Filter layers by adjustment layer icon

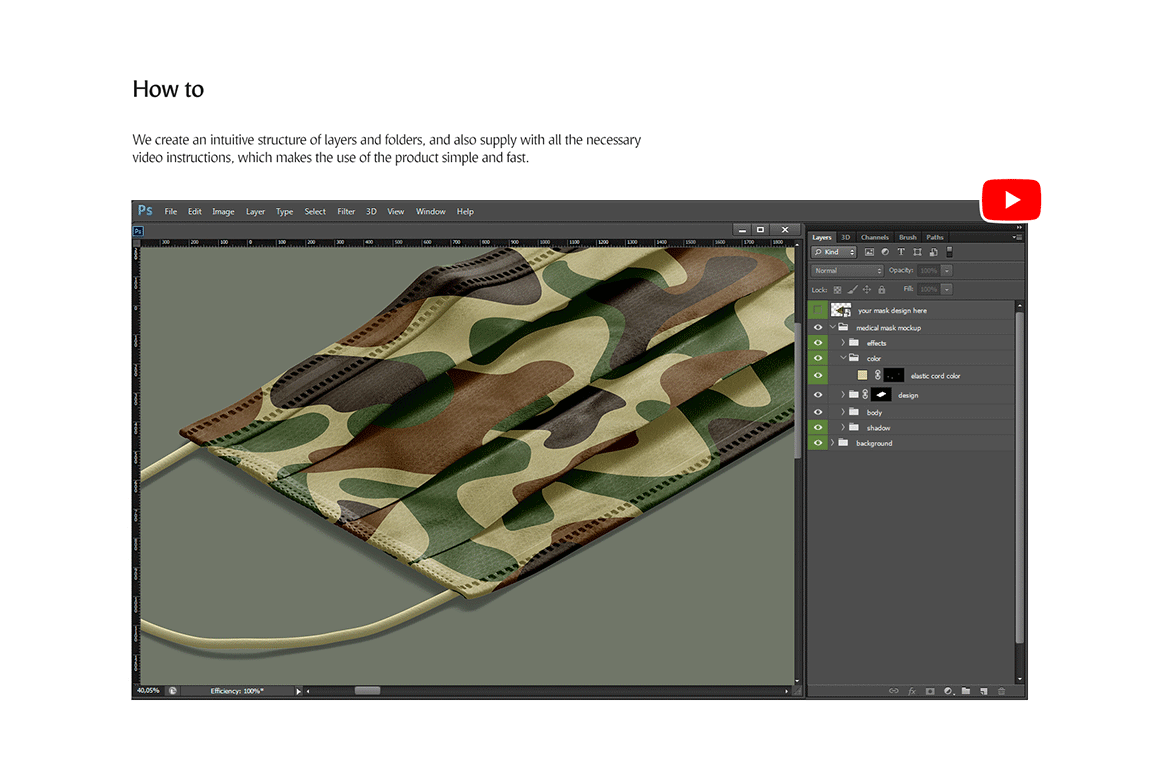click(885, 252)
